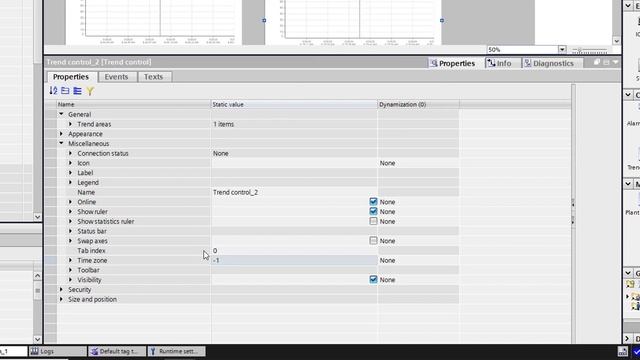Click the collapse-all list icon in properties toolbar
Viewport: 640px width, 360px height.
[x=78, y=91]
